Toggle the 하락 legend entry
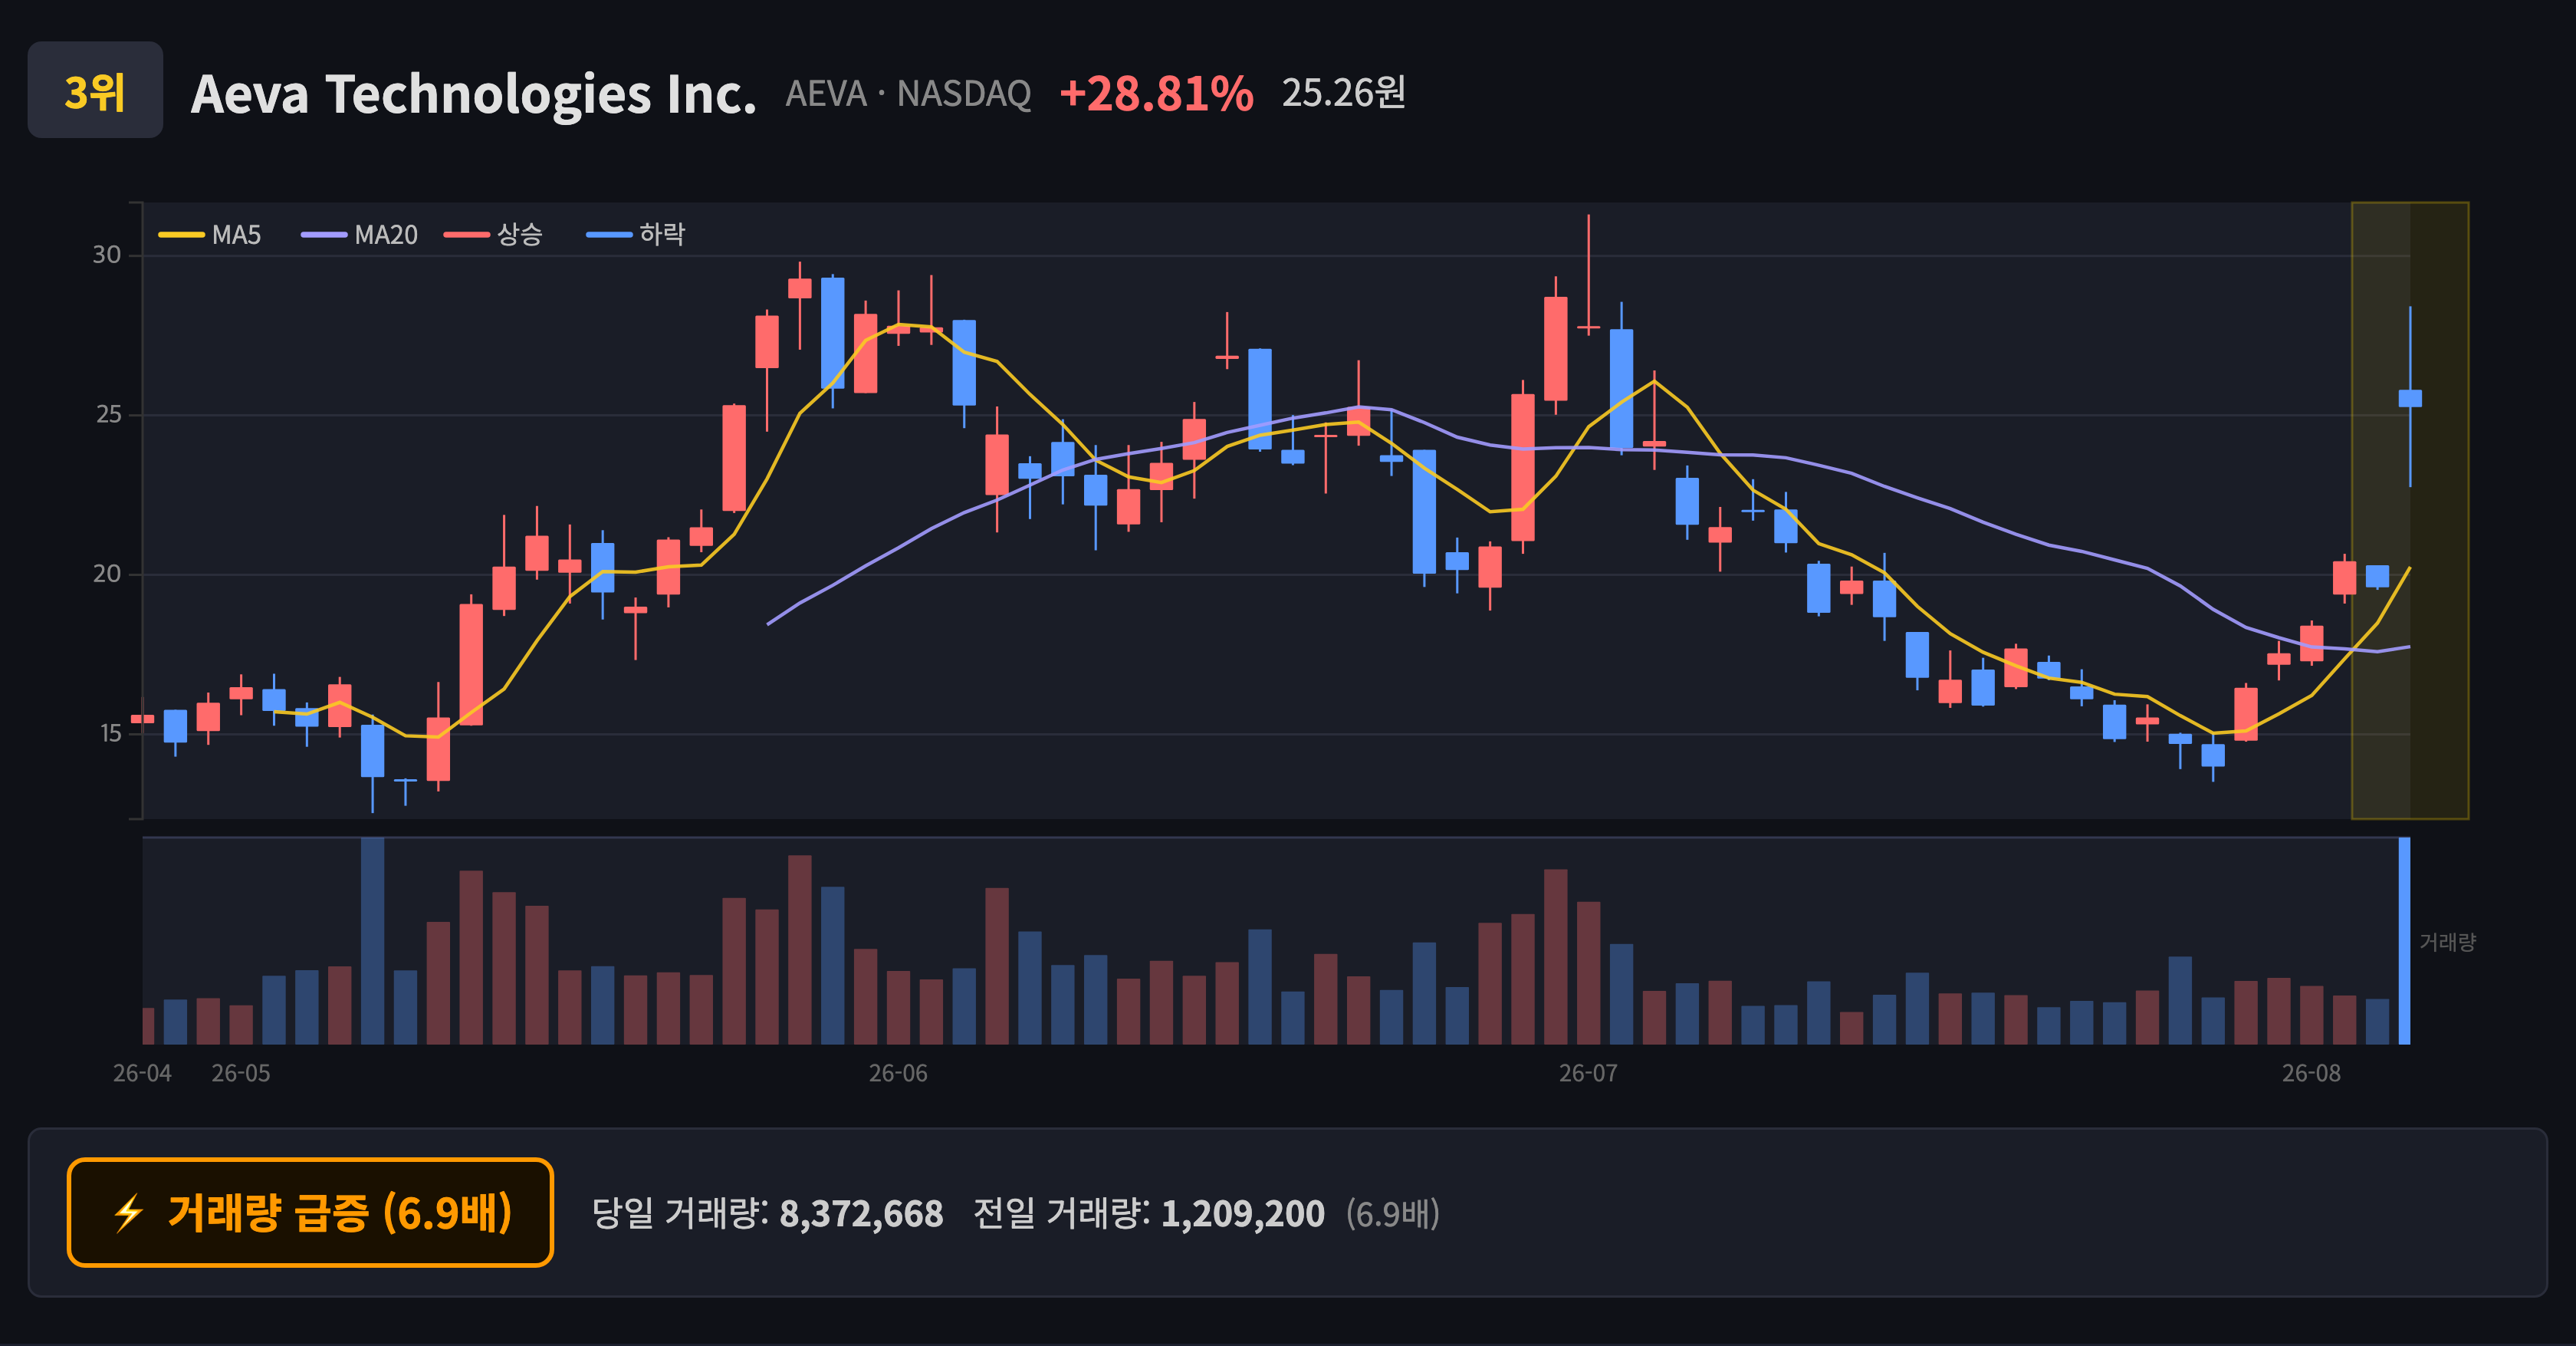2576x1346 pixels. click(x=636, y=235)
